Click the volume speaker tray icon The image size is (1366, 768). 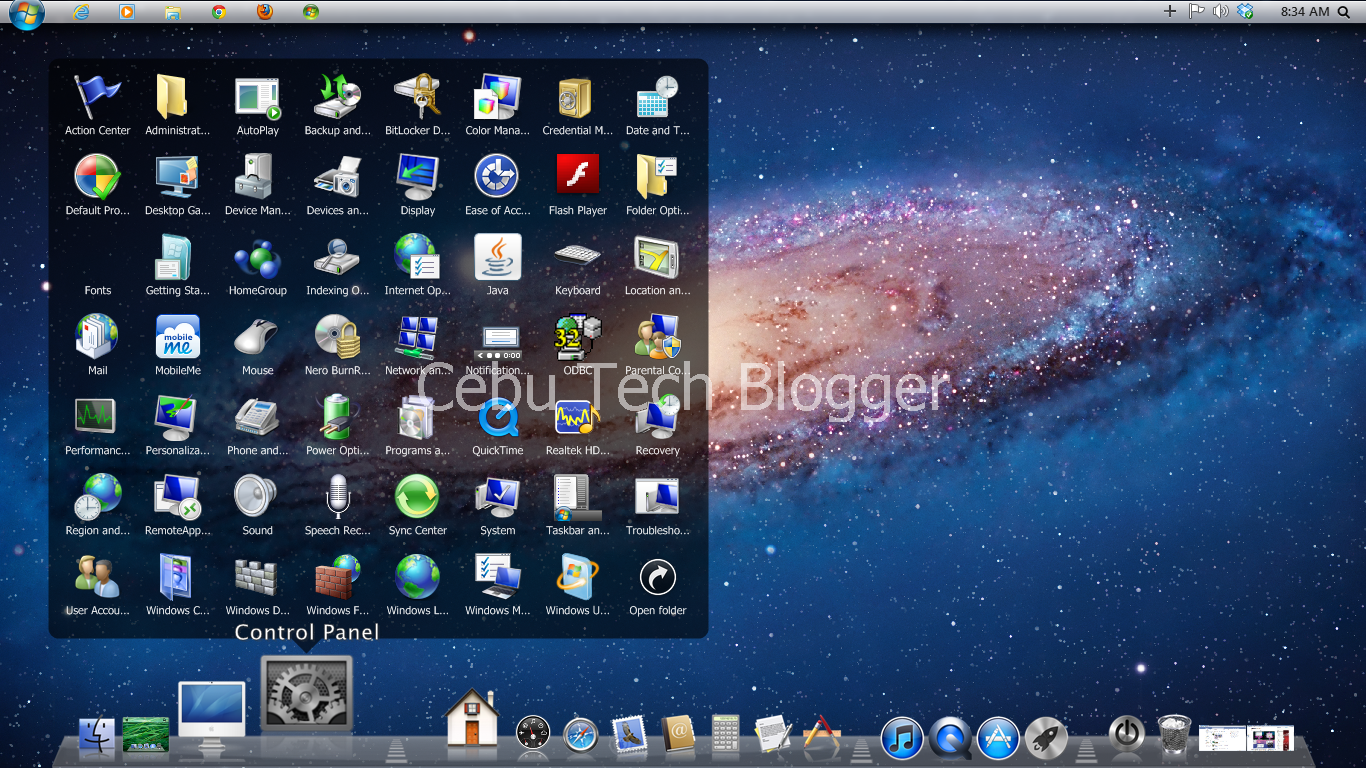click(1220, 12)
